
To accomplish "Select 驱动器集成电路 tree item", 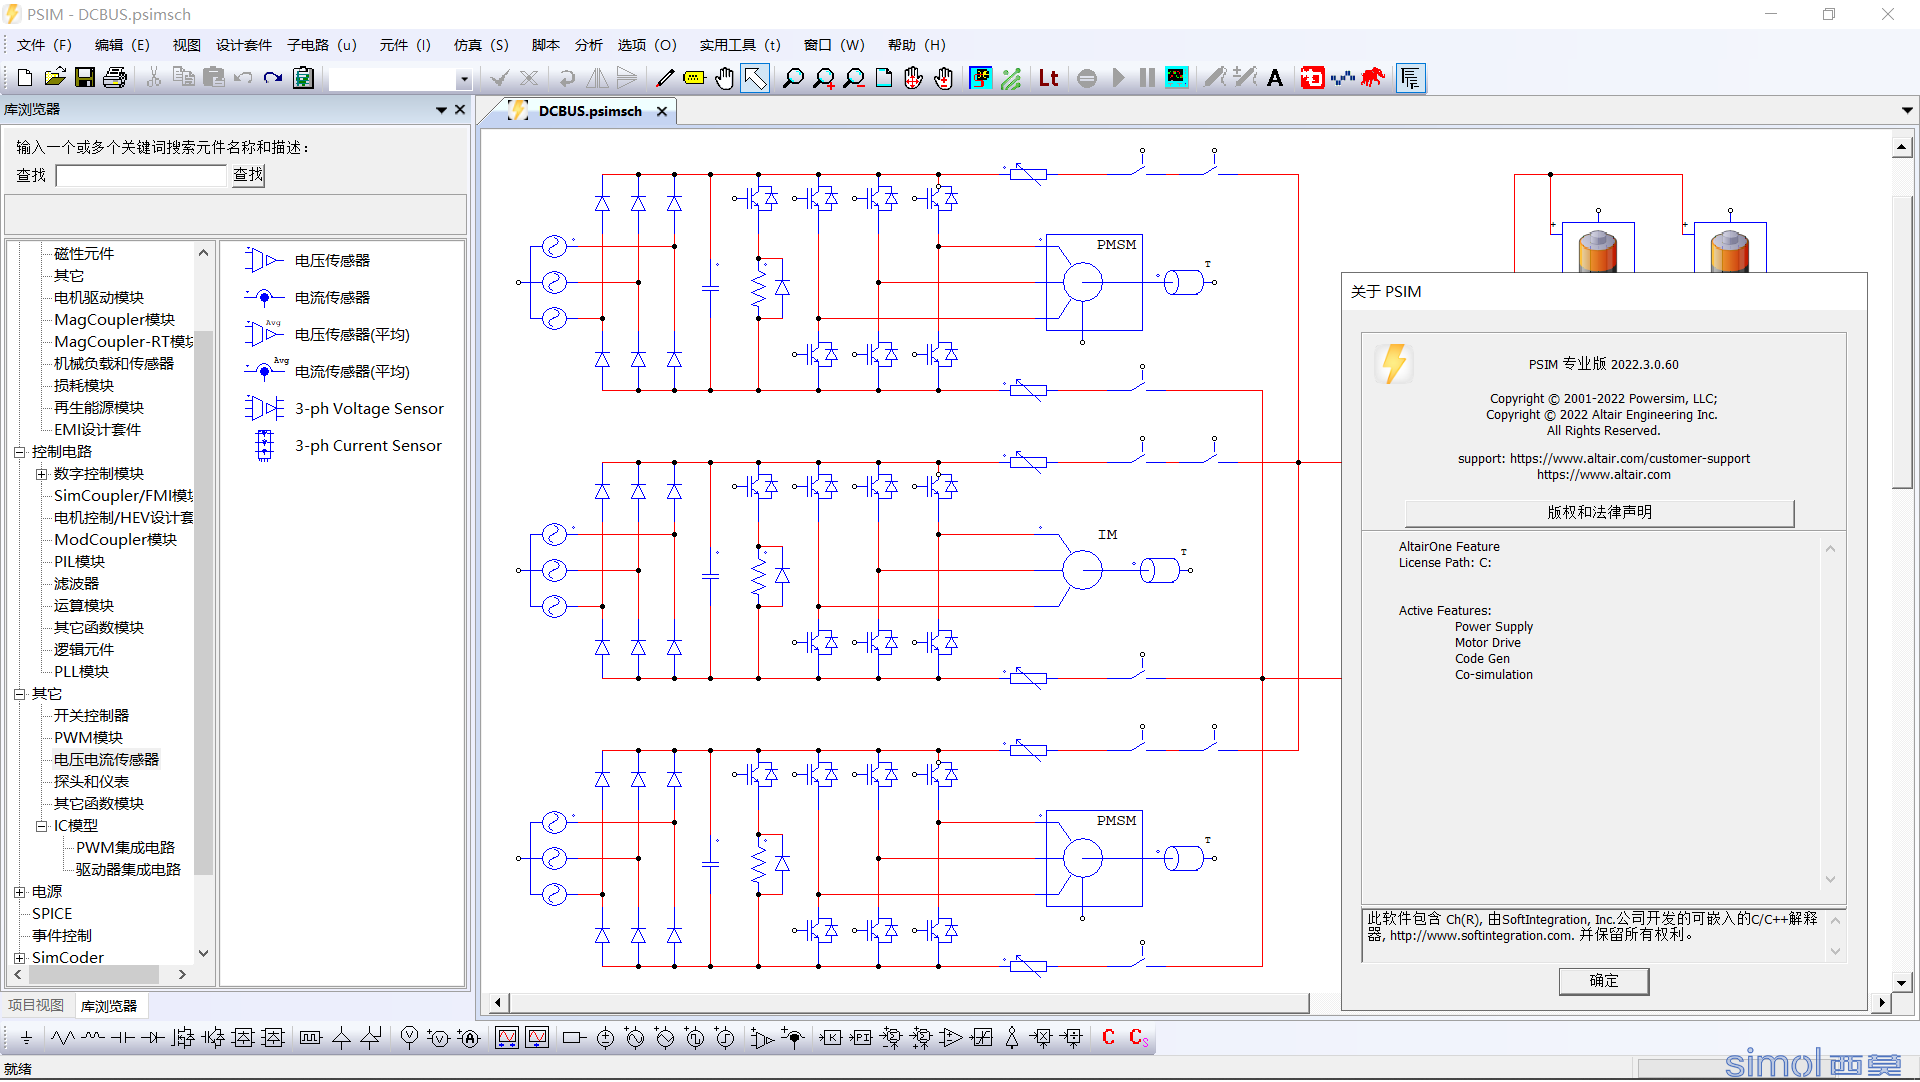I will 128,870.
